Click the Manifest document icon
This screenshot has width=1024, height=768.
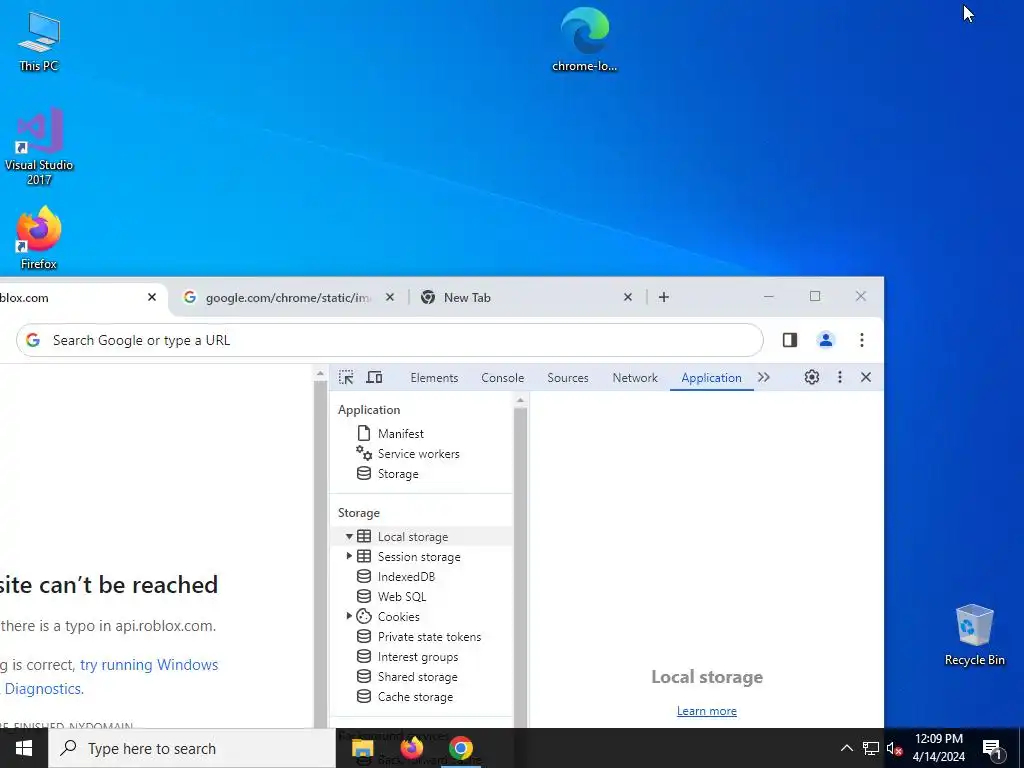tap(364, 433)
